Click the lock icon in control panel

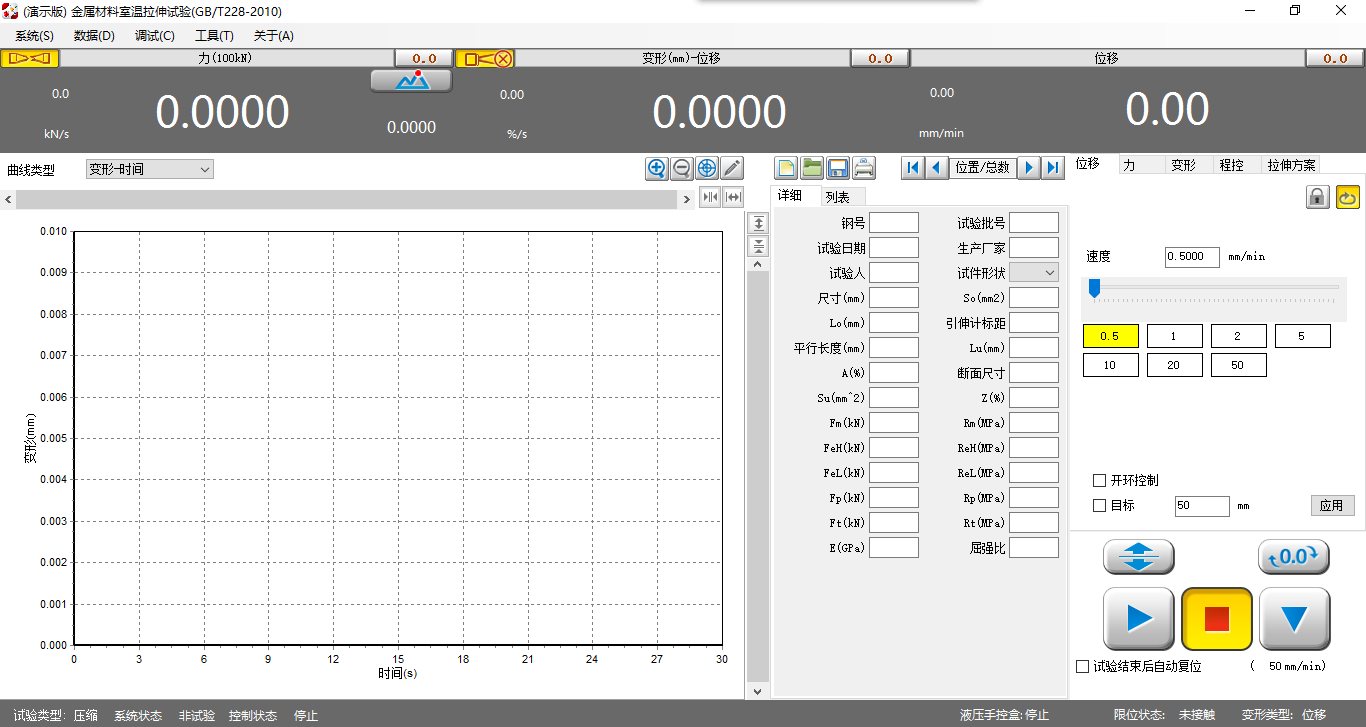[1318, 197]
